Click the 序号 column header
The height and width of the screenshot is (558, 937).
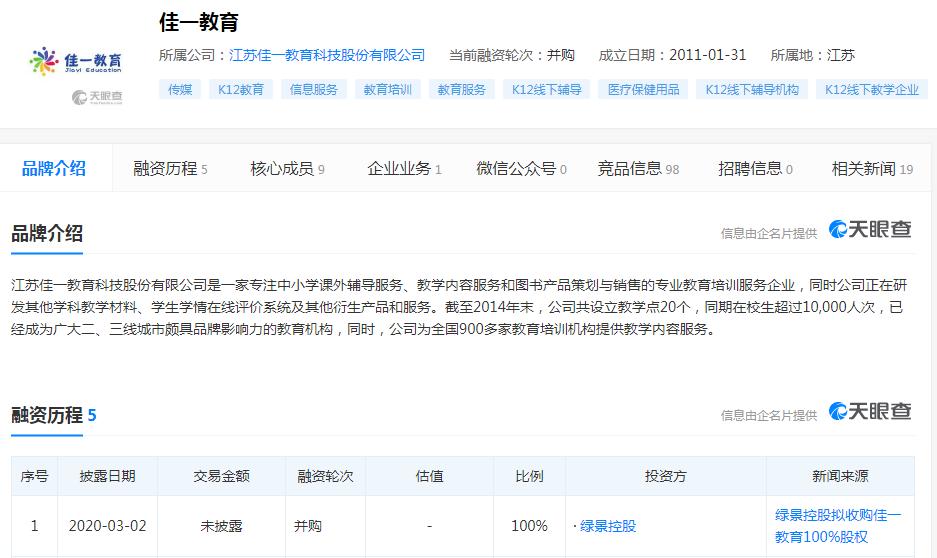tap(34, 476)
